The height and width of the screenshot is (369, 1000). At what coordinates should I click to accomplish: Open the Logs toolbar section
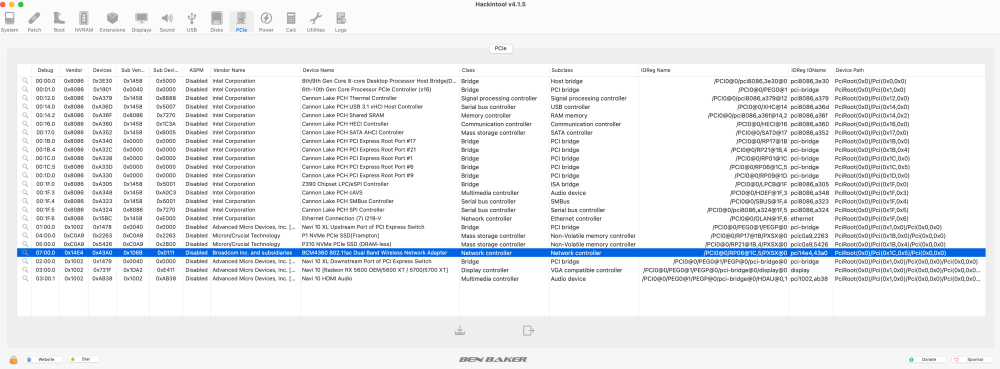pos(341,22)
